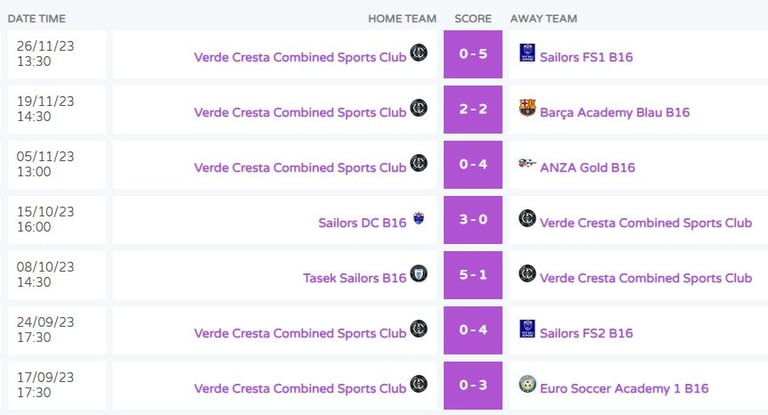
Task: Click the Barça Academy Blau B16 crest icon
Action: click(x=527, y=107)
